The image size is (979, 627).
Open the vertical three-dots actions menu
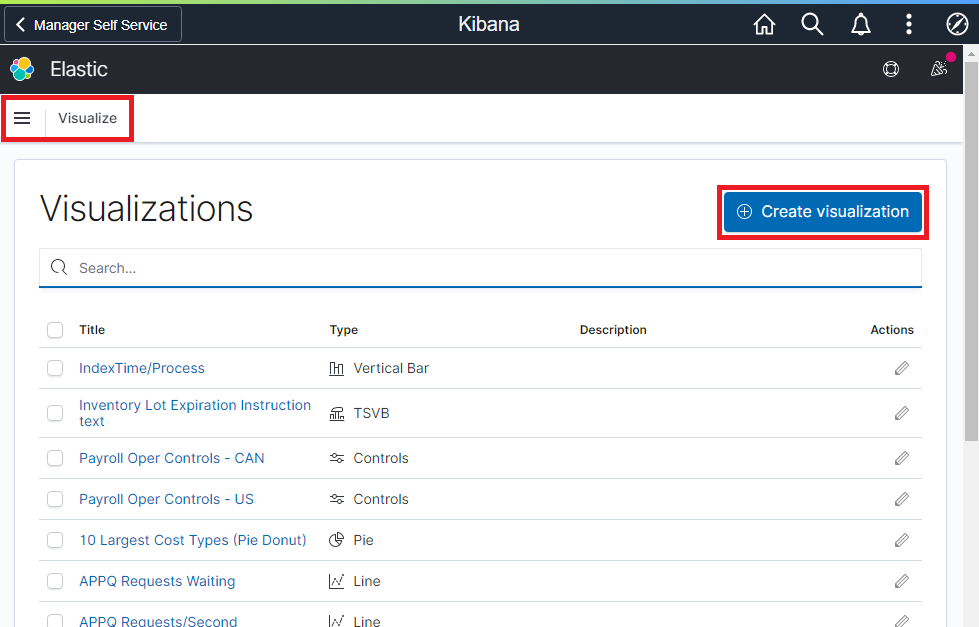tap(908, 25)
